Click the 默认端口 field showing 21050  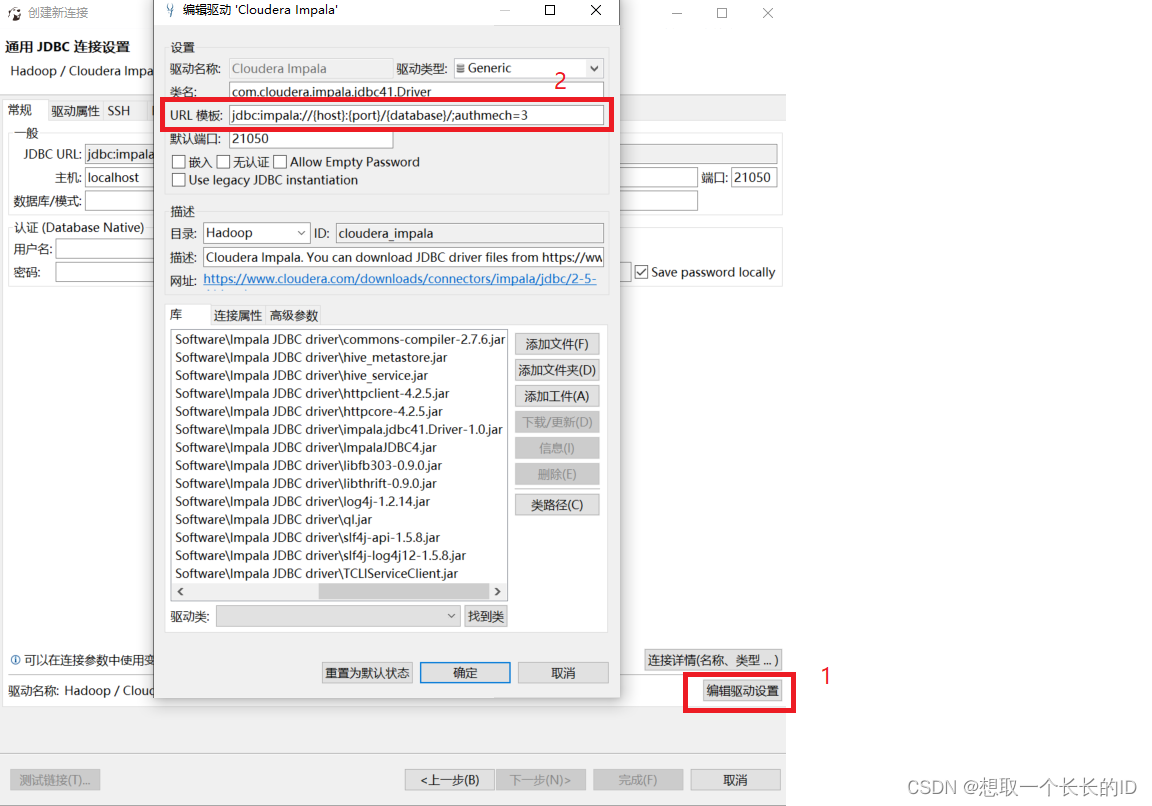[312, 139]
